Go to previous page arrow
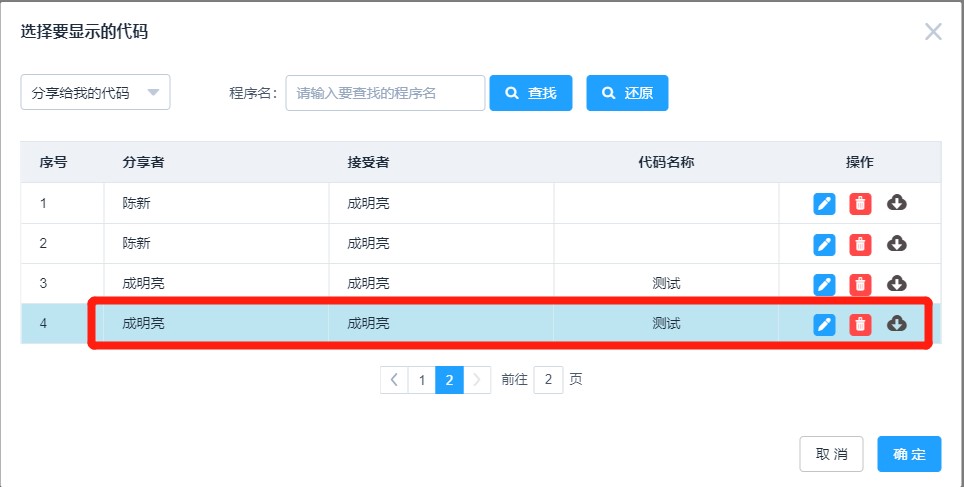 pyautogui.click(x=394, y=380)
